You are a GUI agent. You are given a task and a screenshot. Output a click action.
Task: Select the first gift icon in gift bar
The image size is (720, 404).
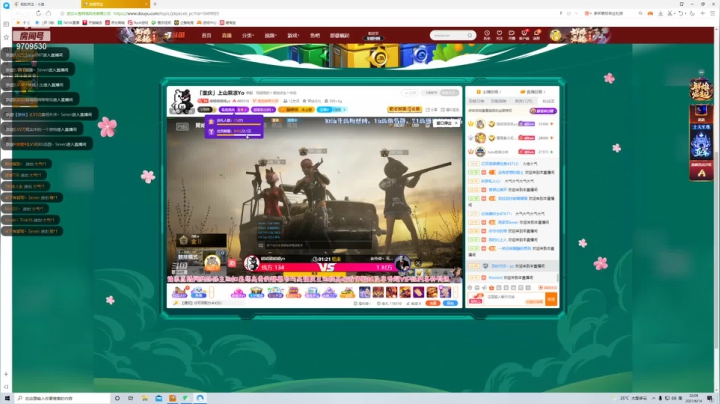[x=180, y=292]
